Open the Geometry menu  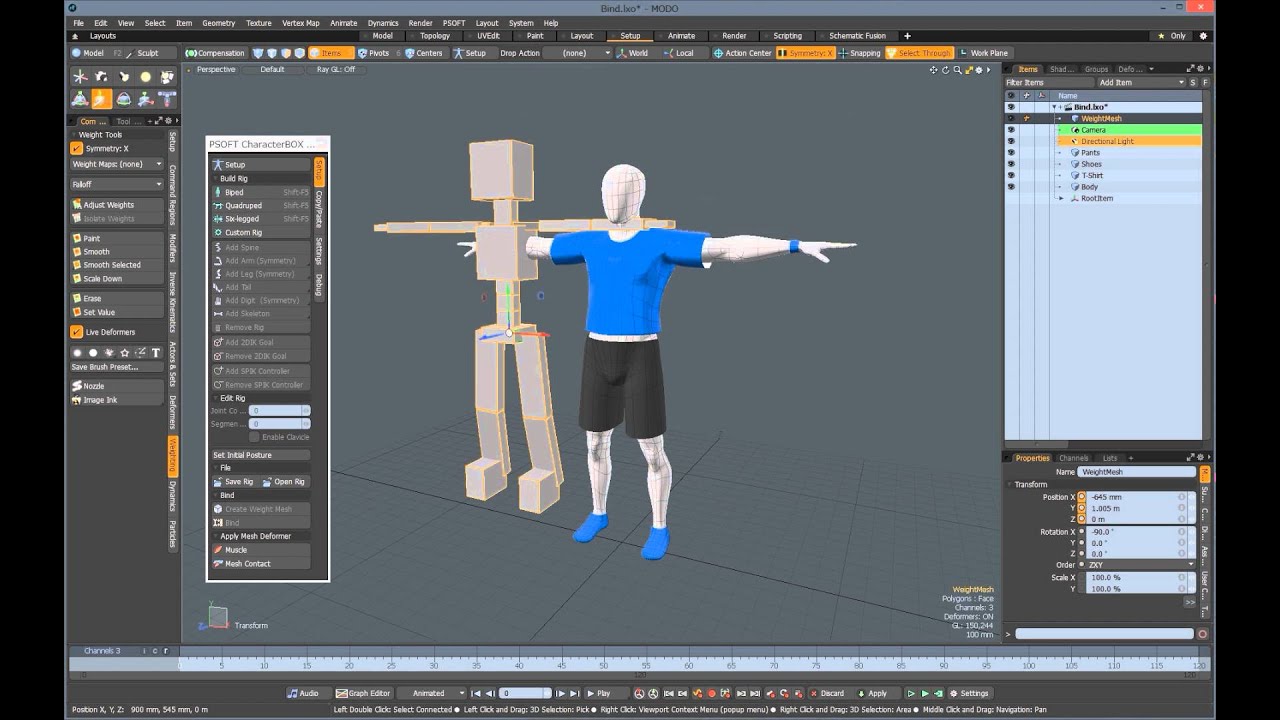(218, 23)
